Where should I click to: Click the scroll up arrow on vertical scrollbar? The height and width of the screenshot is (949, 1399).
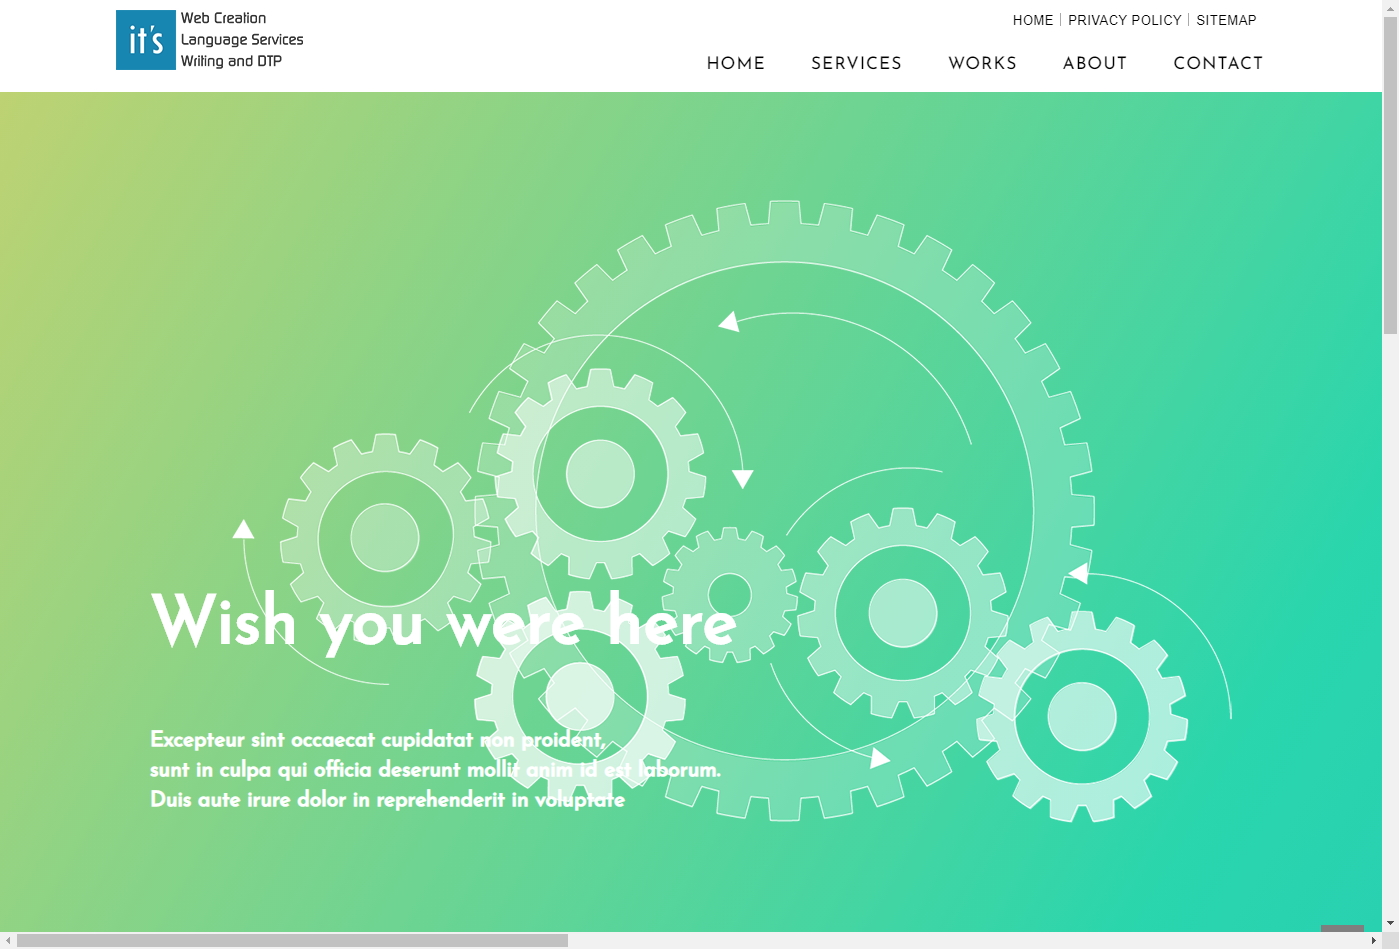[x=1390, y=8]
